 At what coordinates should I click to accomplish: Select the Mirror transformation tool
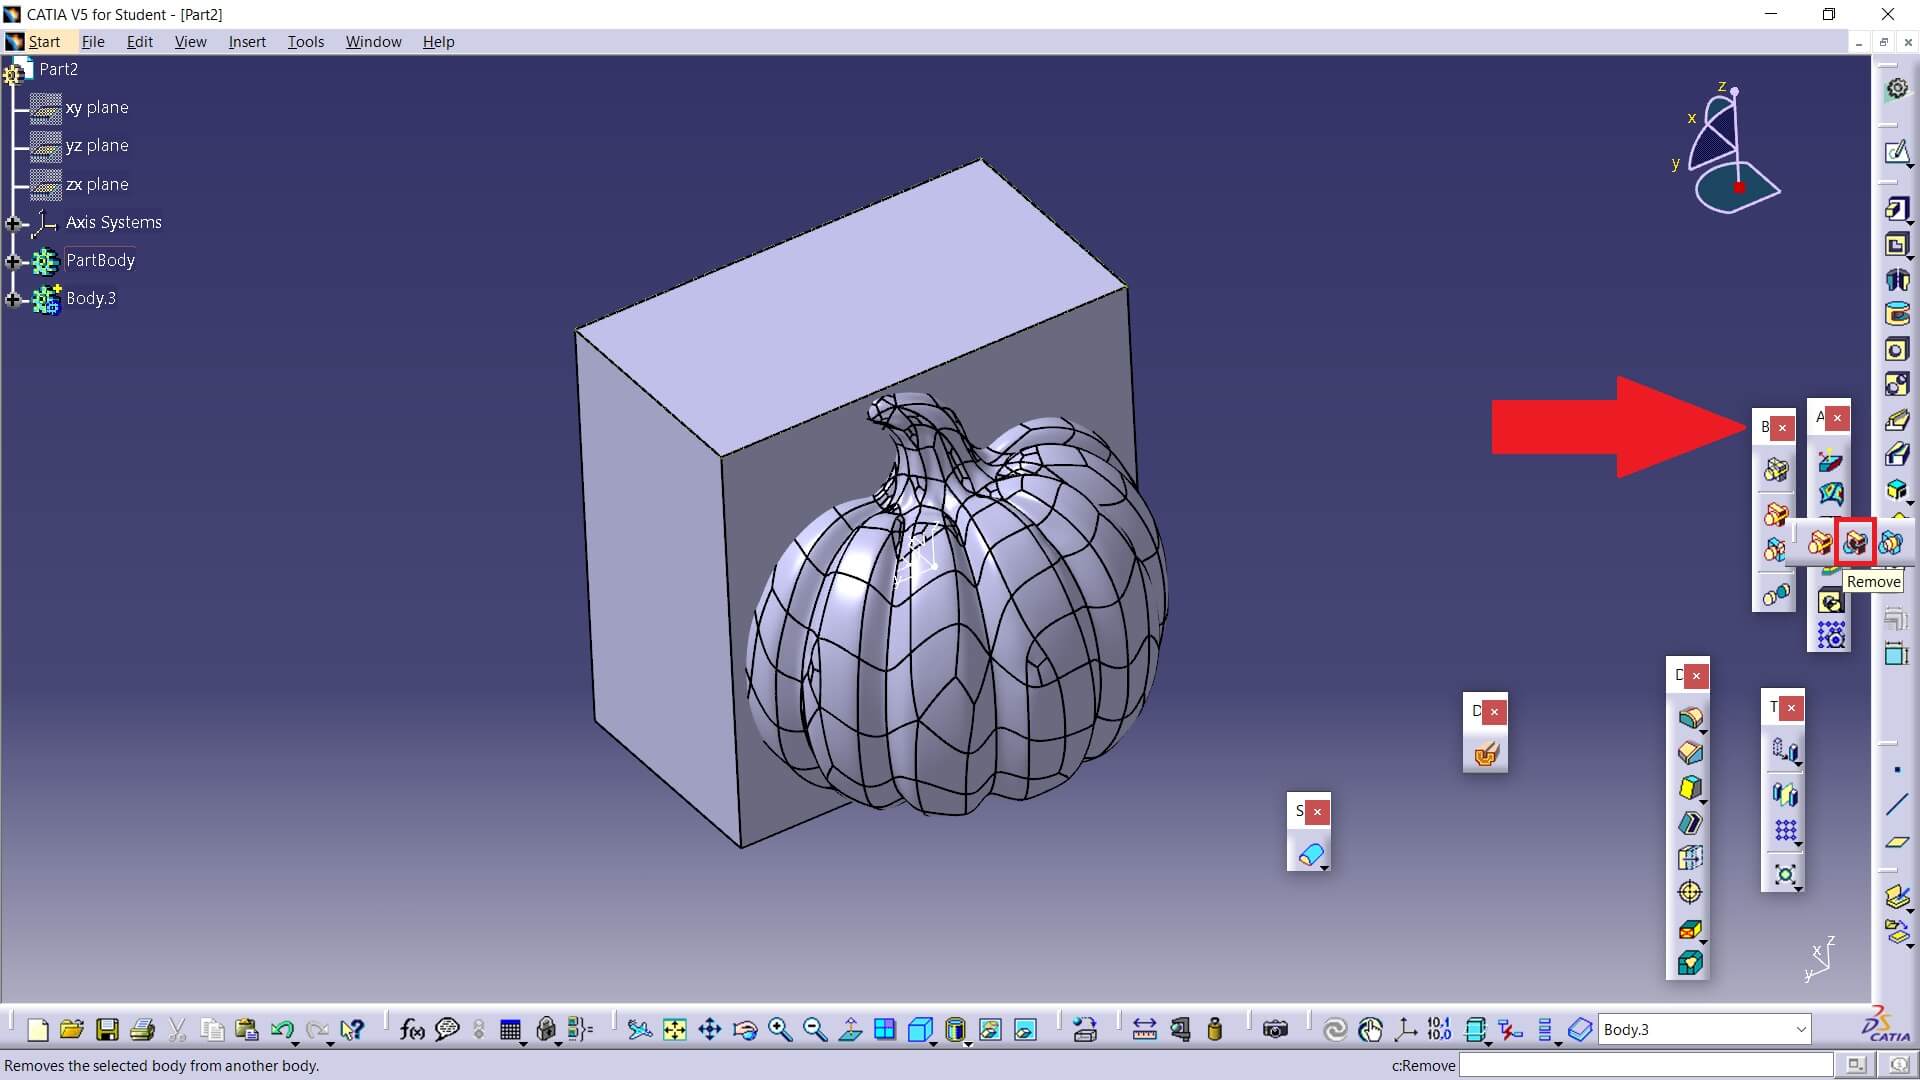1785,794
